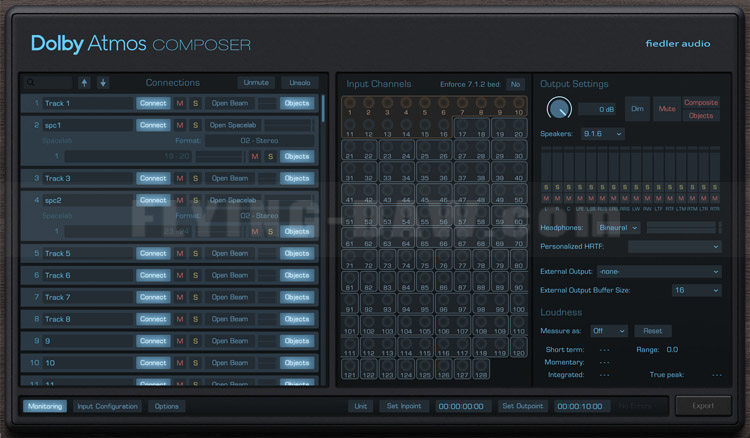Select input channel 33 knob
Screen dimensions: 750x438
(x=387, y=169)
